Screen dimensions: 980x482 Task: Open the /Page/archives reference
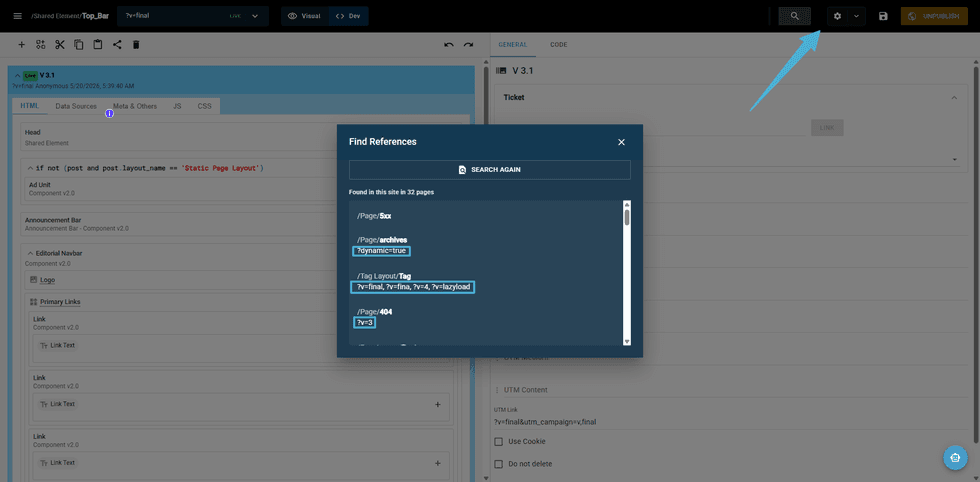tap(382, 240)
